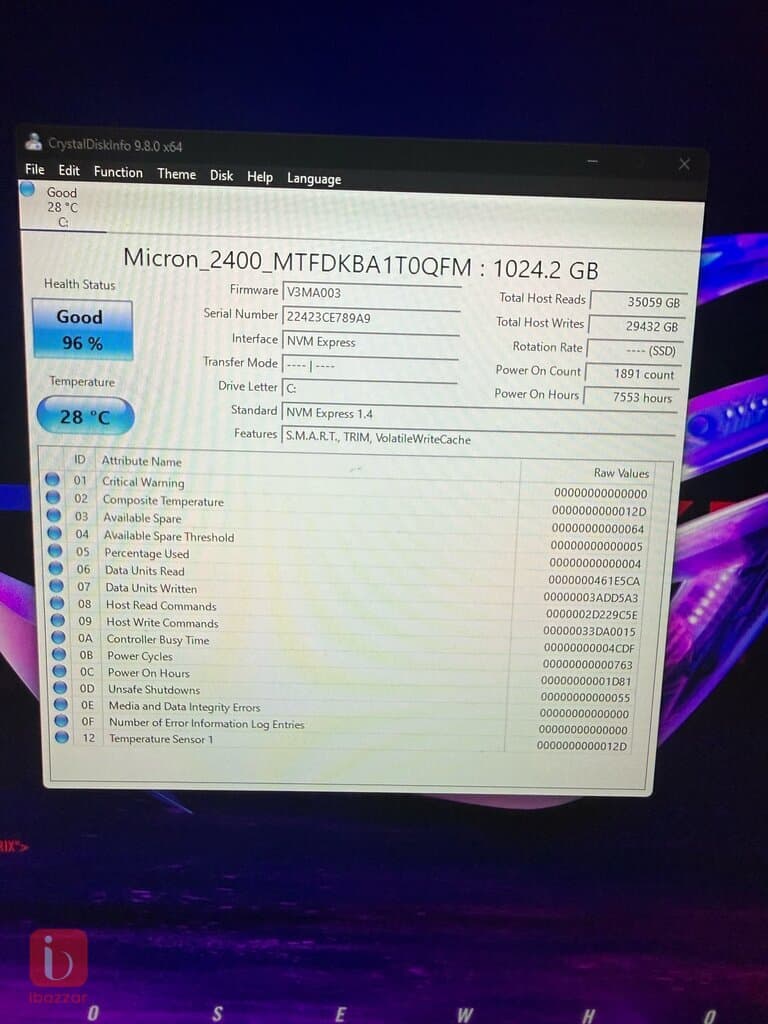The width and height of the screenshot is (768, 1024).
Task: Click raw value 00000000001D81
Action: [586, 680]
